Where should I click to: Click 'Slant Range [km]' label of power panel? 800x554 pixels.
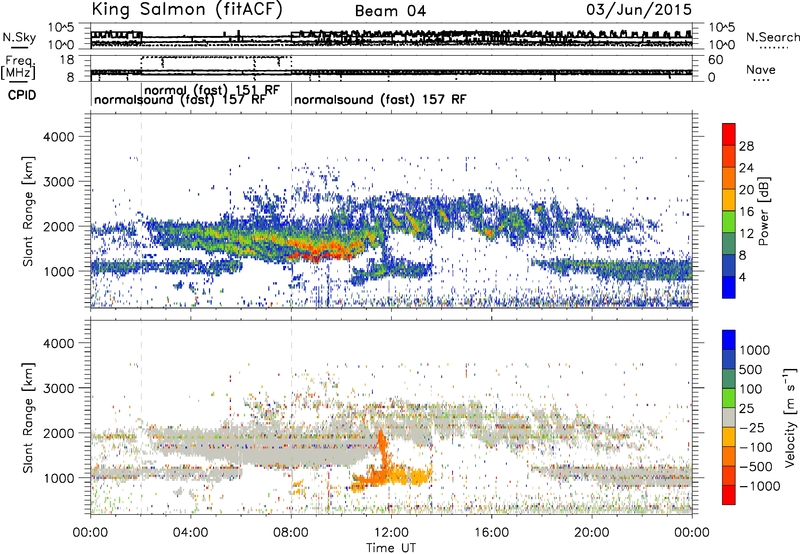click(x=28, y=211)
